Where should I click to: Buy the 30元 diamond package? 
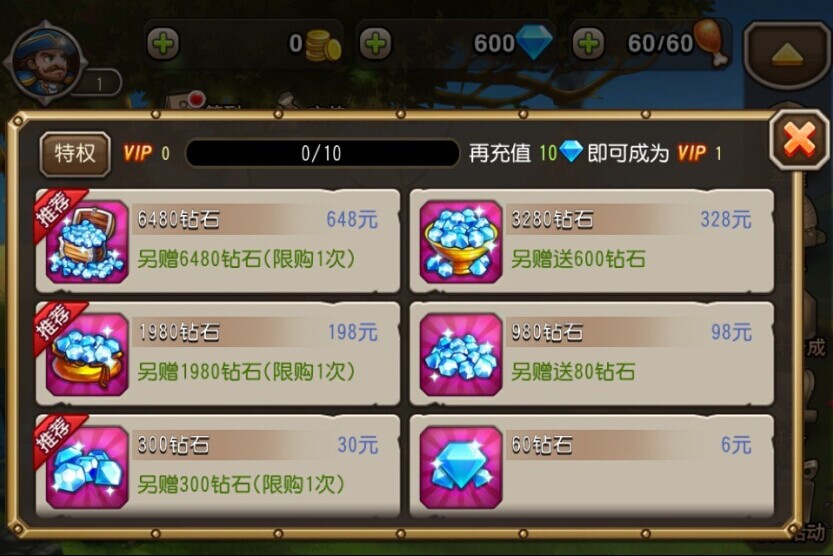click(x=218, y=466)
